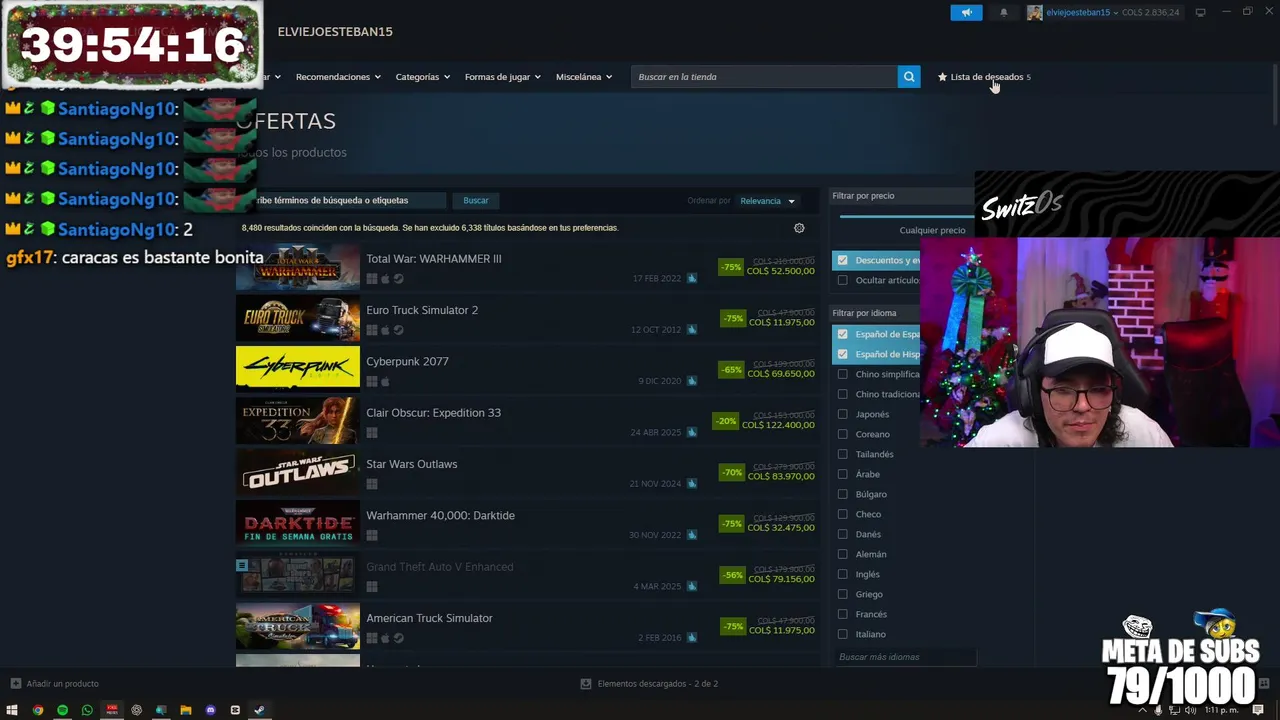Click the Steam taskbar icon

pos(259,710)
